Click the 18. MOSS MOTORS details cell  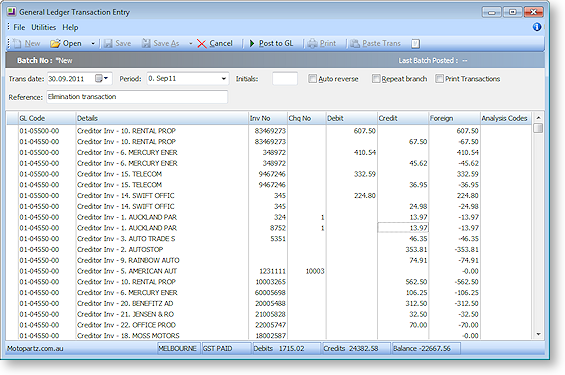click(x=162, y=335)
